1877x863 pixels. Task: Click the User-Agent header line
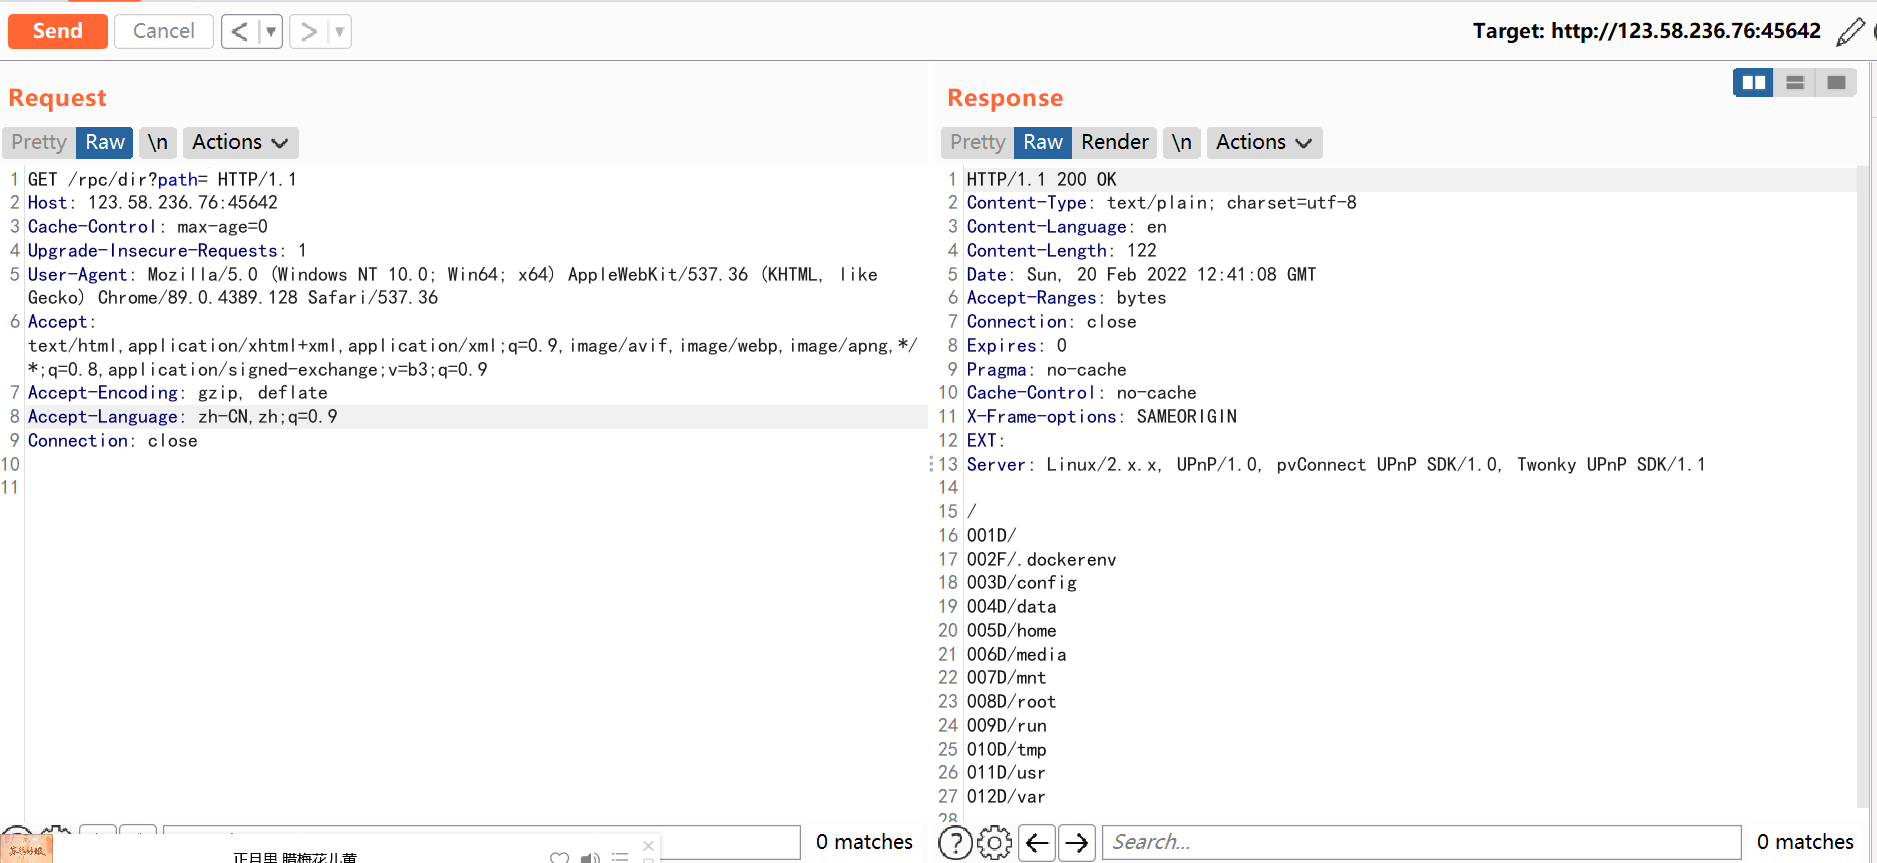pos(453,286)
